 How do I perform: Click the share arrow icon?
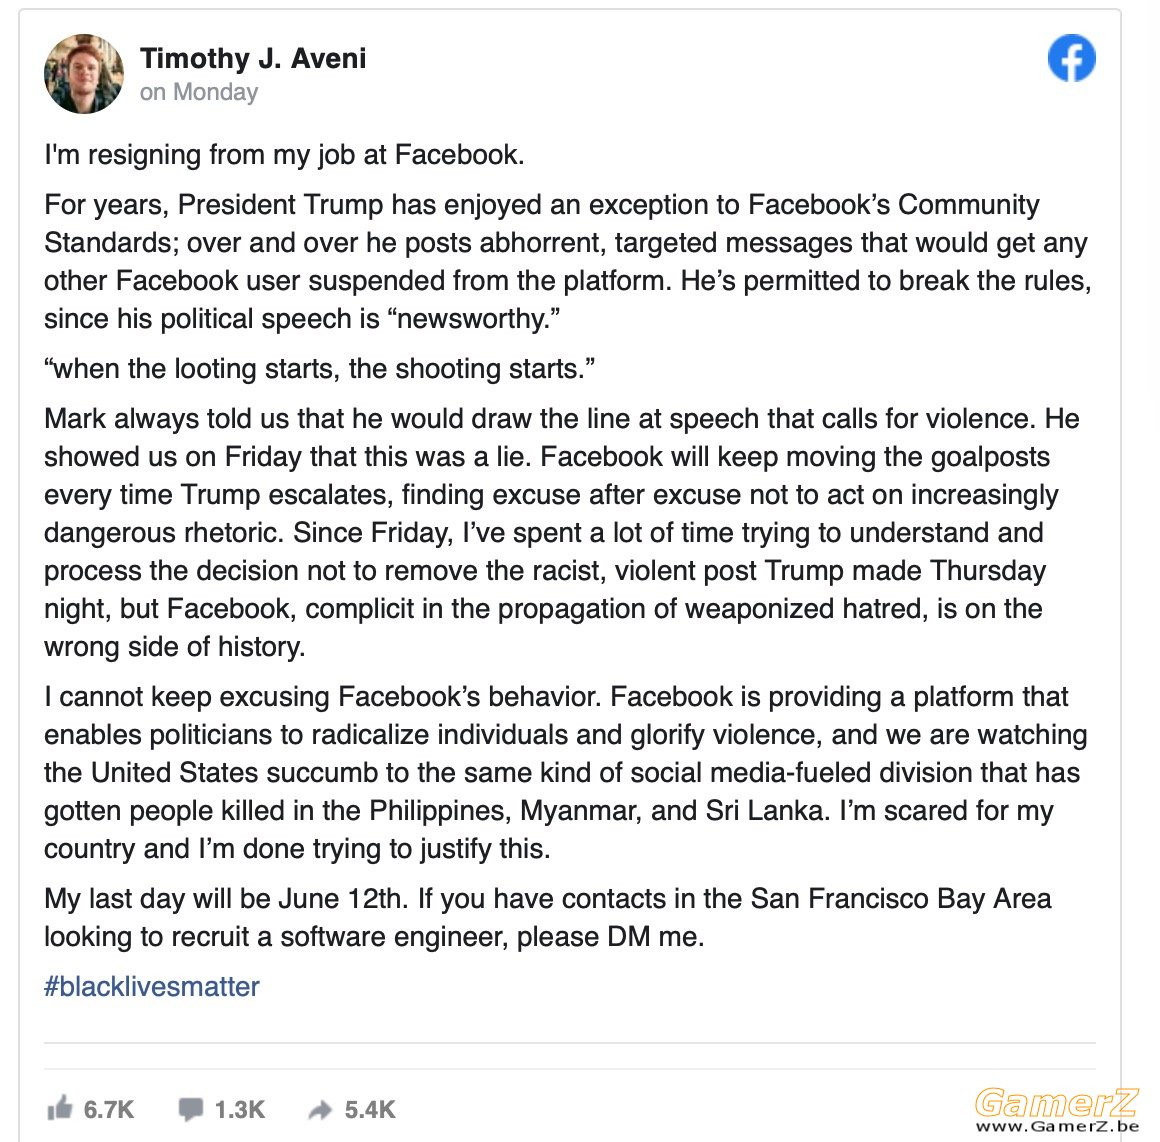tap(320, 1109)
